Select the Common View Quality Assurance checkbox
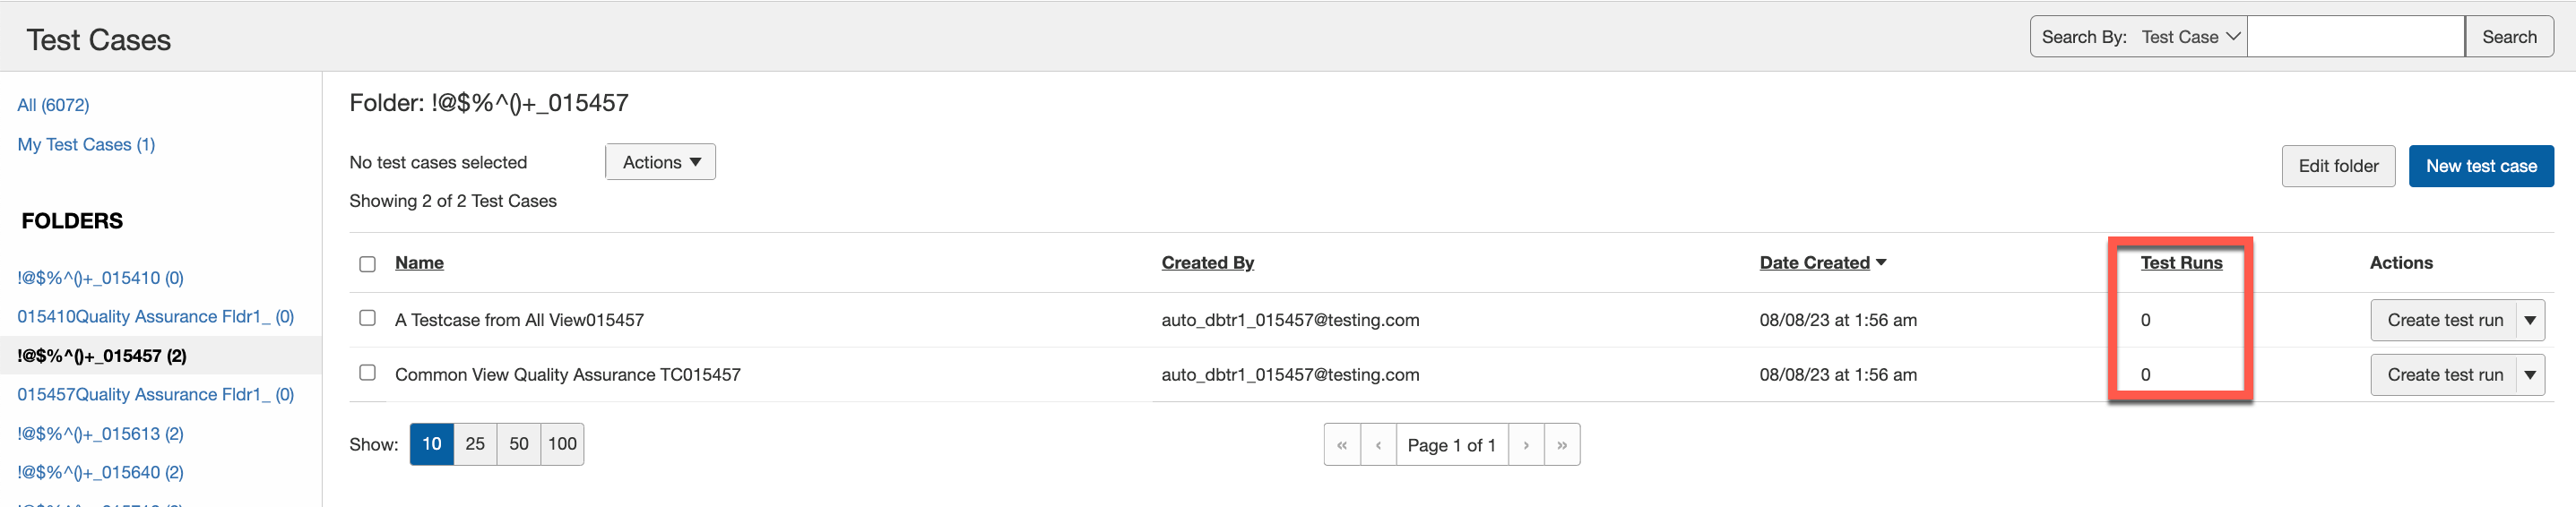The image size is (2576, 507). [x=367, y=373]
